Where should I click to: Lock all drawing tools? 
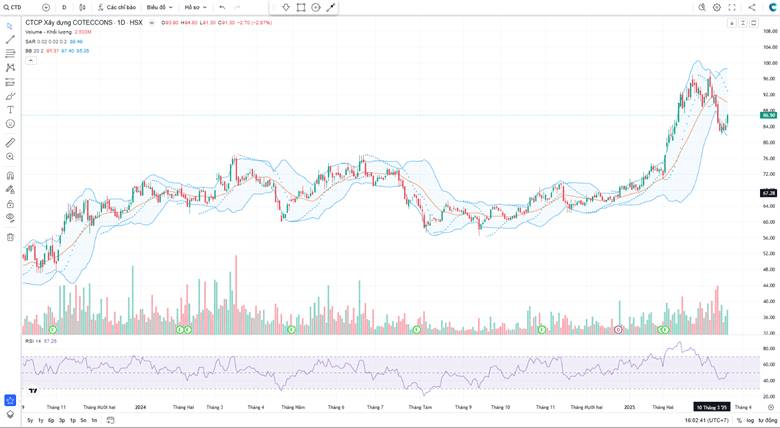10,204
